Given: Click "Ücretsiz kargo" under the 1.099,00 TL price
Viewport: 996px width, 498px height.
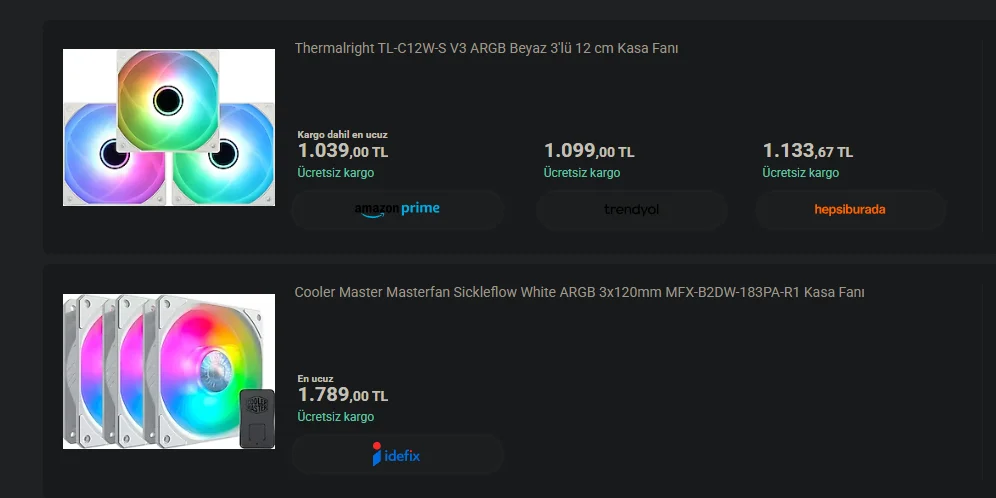Looking at the screenshot, I should [x=582, y=173].
